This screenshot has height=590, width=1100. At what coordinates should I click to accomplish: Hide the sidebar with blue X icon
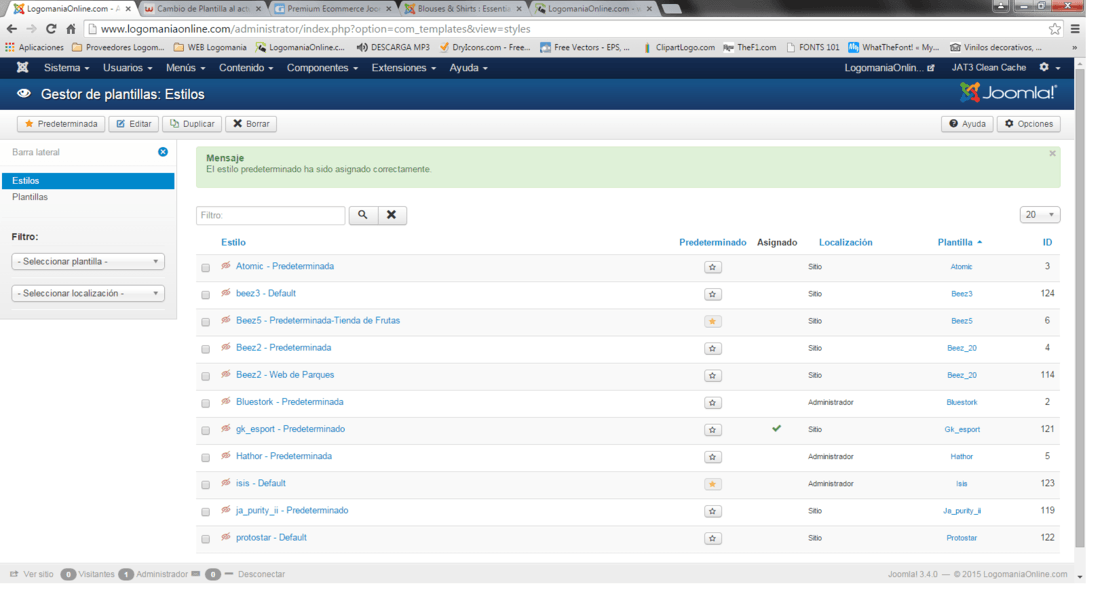(163, 152)
